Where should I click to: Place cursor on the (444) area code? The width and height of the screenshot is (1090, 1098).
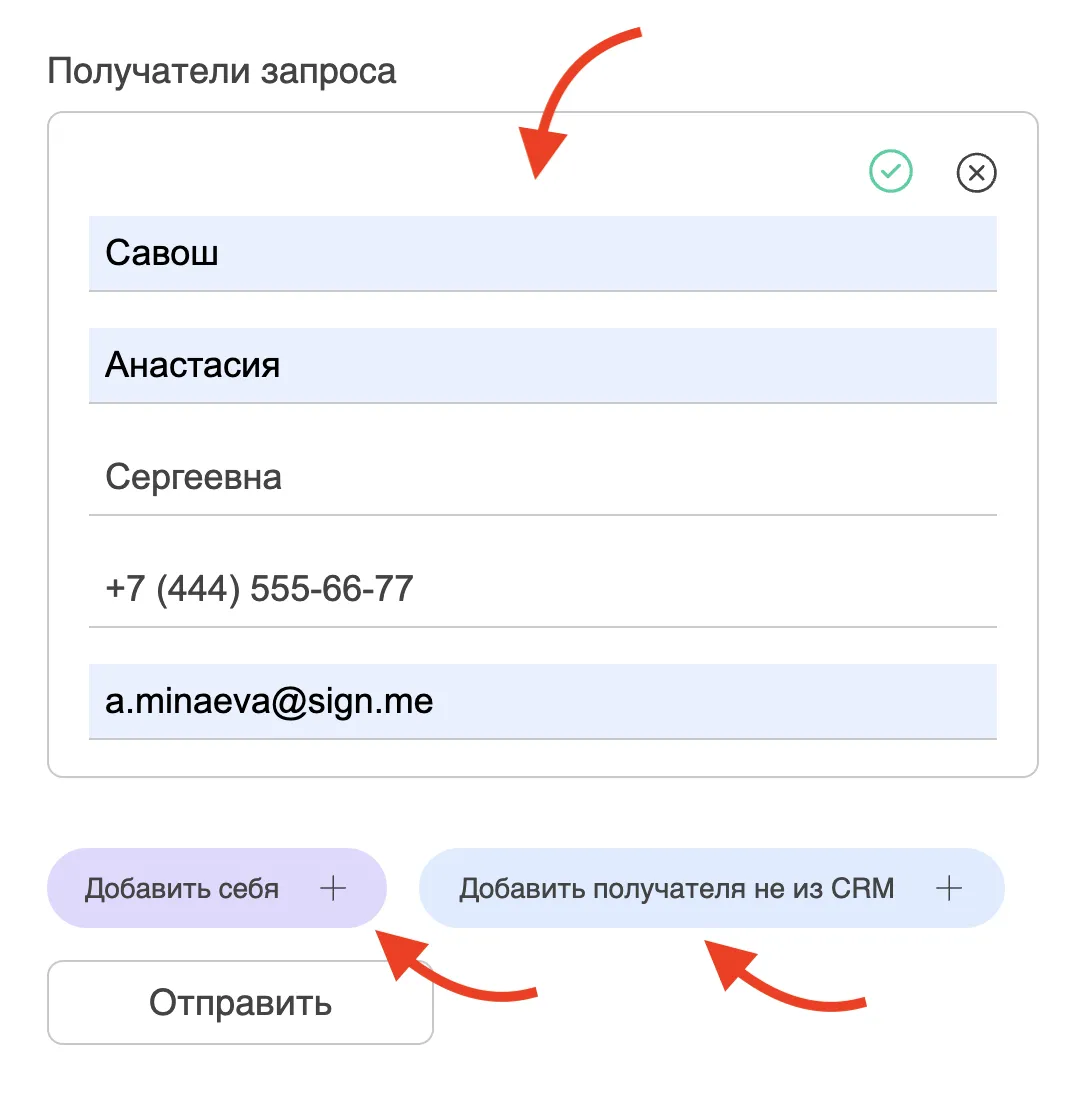198,589
